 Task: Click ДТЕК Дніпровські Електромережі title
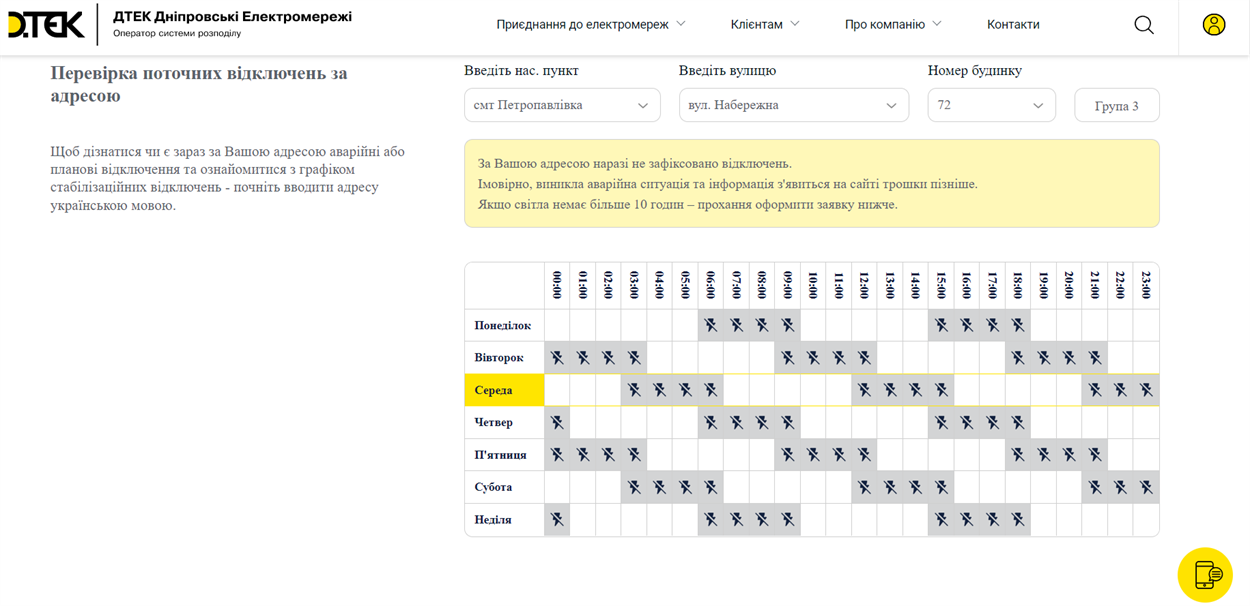point(232,16)
